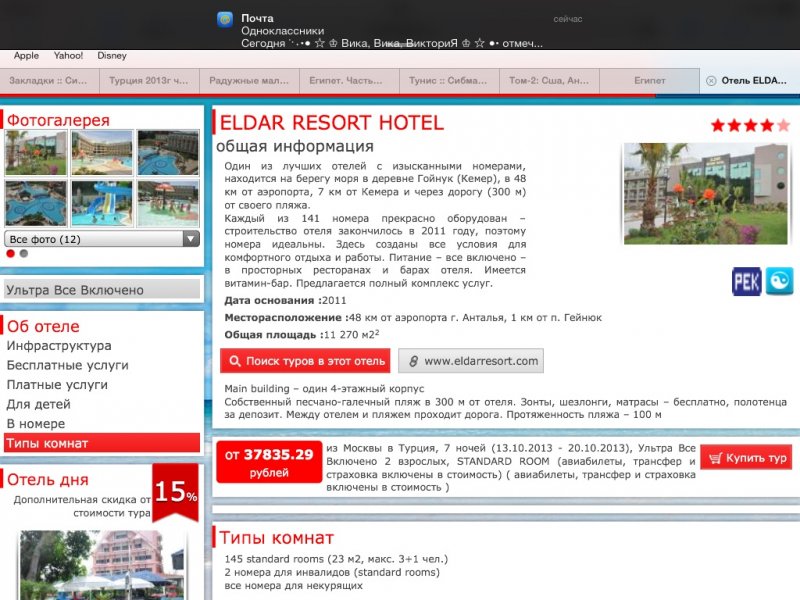Image resolution: width=800 pixels, height=600 pixels.
Task: Switch to the Египет tab
Action: point(649,81)
